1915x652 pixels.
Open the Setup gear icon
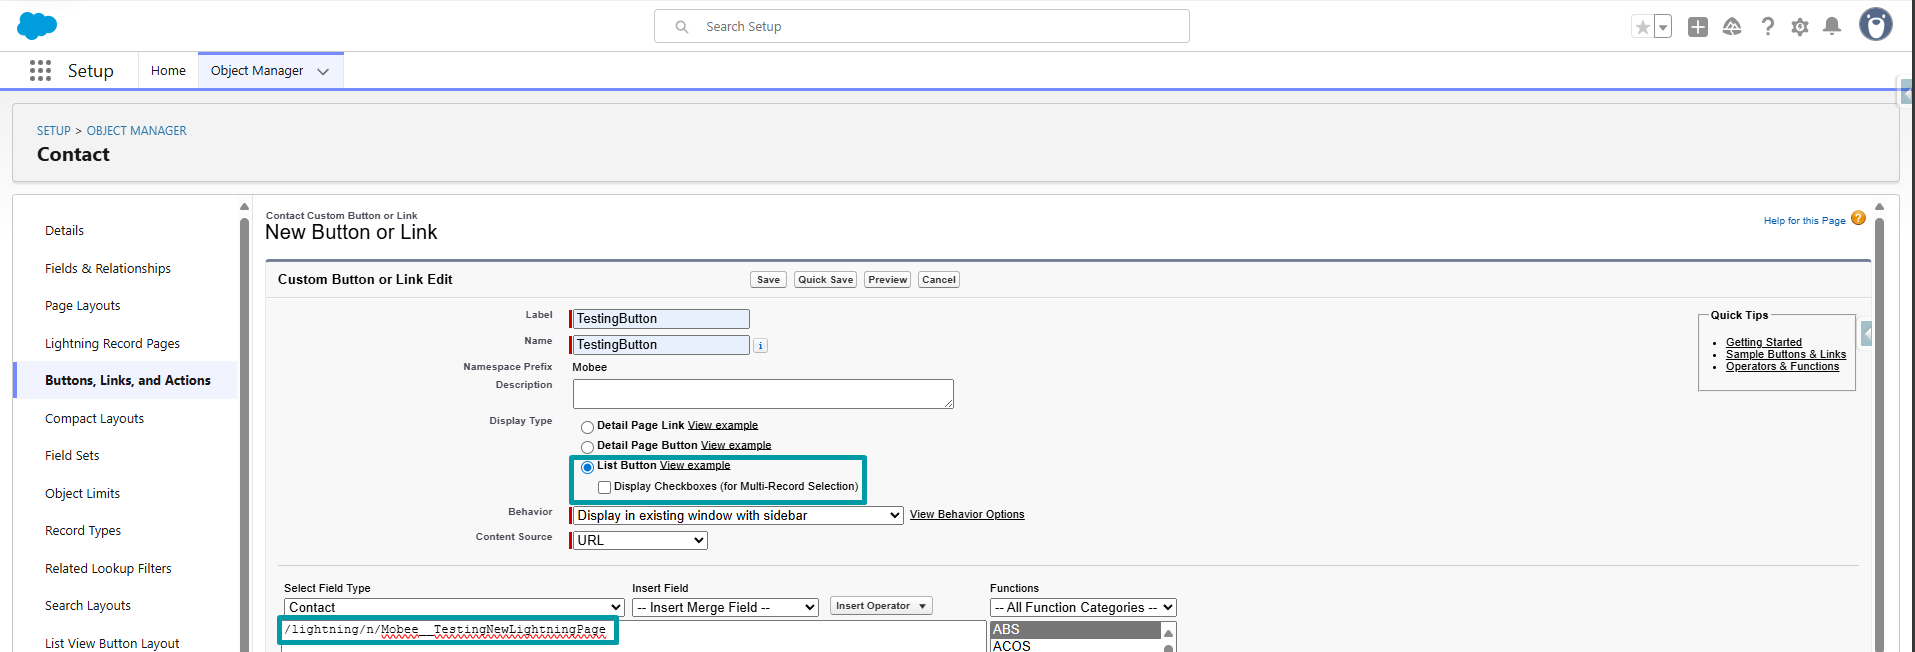click(1800, 27)
